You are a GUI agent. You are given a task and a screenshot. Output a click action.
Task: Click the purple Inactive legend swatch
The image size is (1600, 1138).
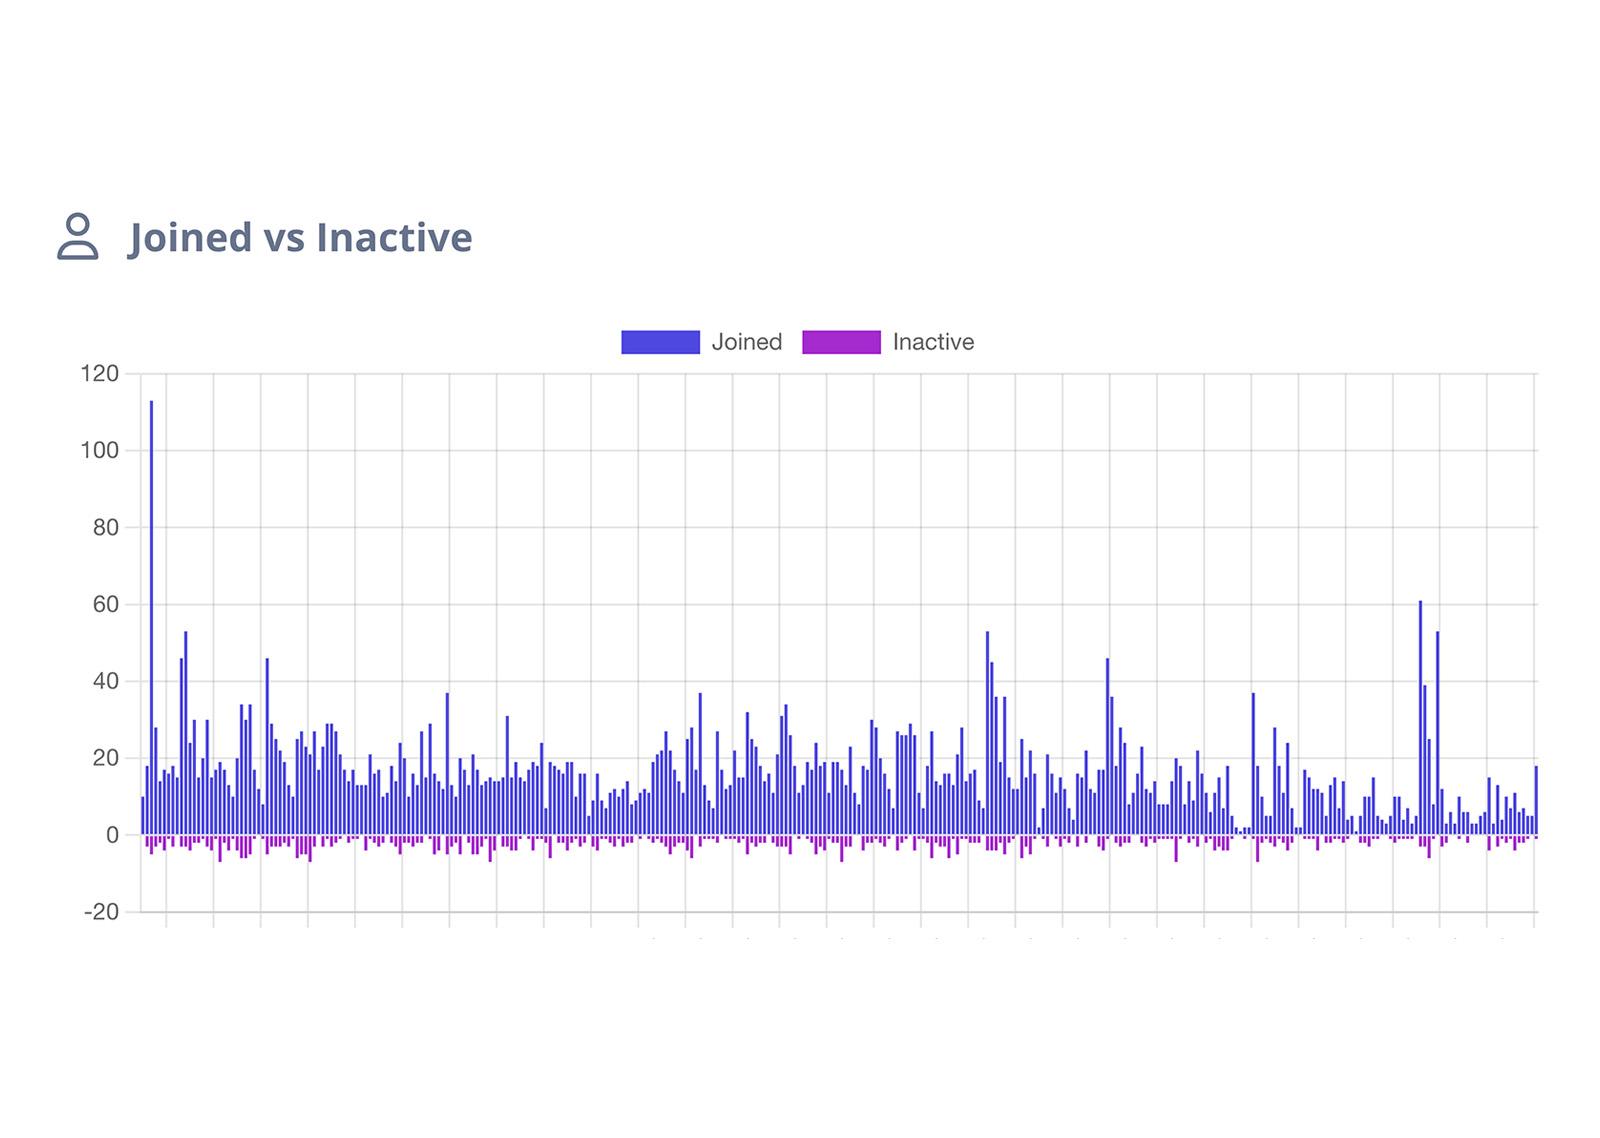point(840,341)
